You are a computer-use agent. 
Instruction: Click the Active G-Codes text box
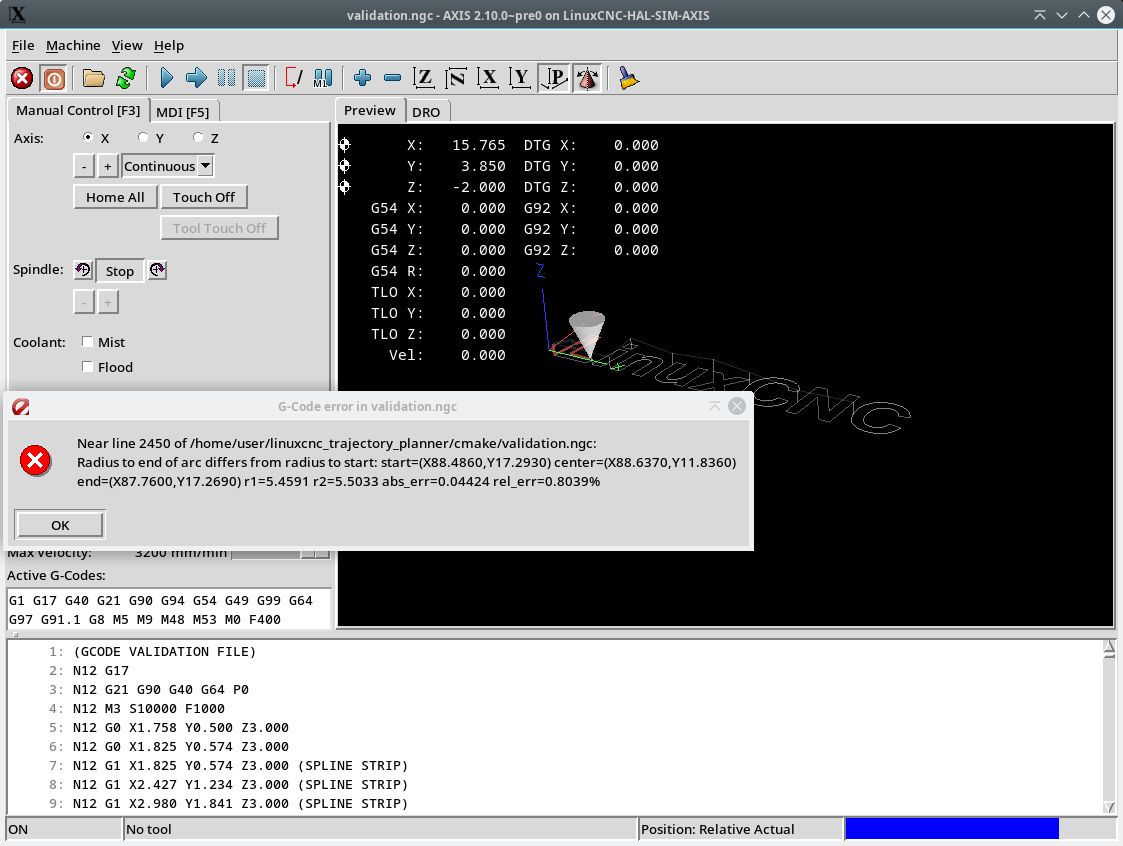coord(169,610)
